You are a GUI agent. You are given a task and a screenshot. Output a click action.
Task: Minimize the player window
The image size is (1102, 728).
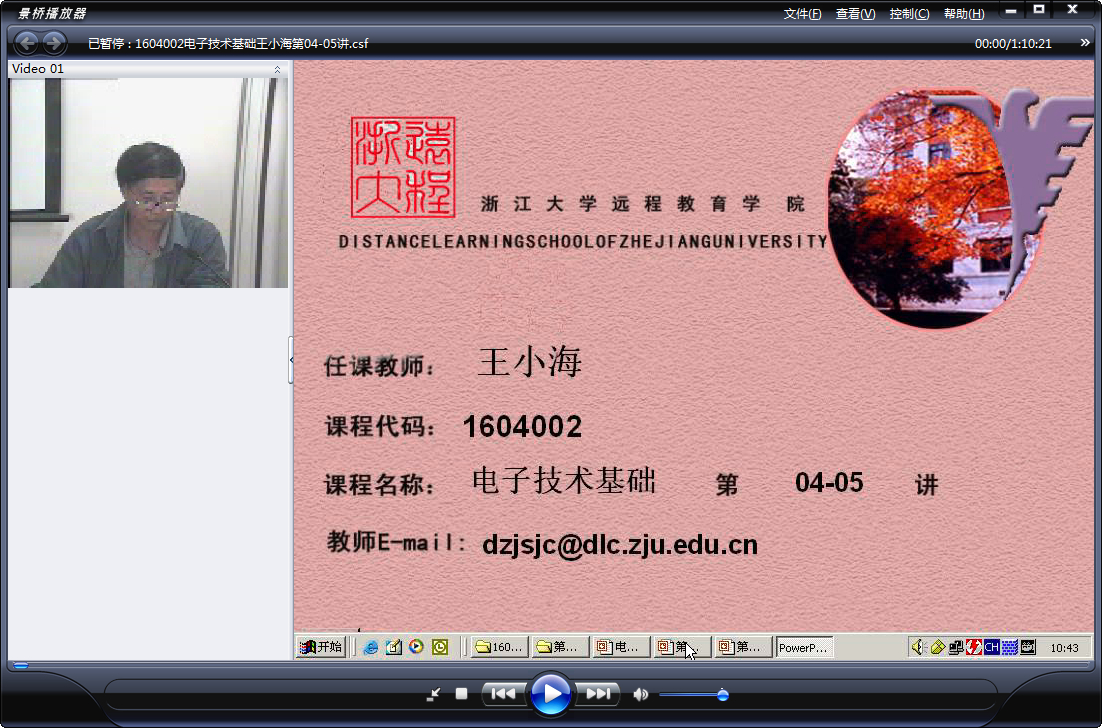[x=1011, y=11]
